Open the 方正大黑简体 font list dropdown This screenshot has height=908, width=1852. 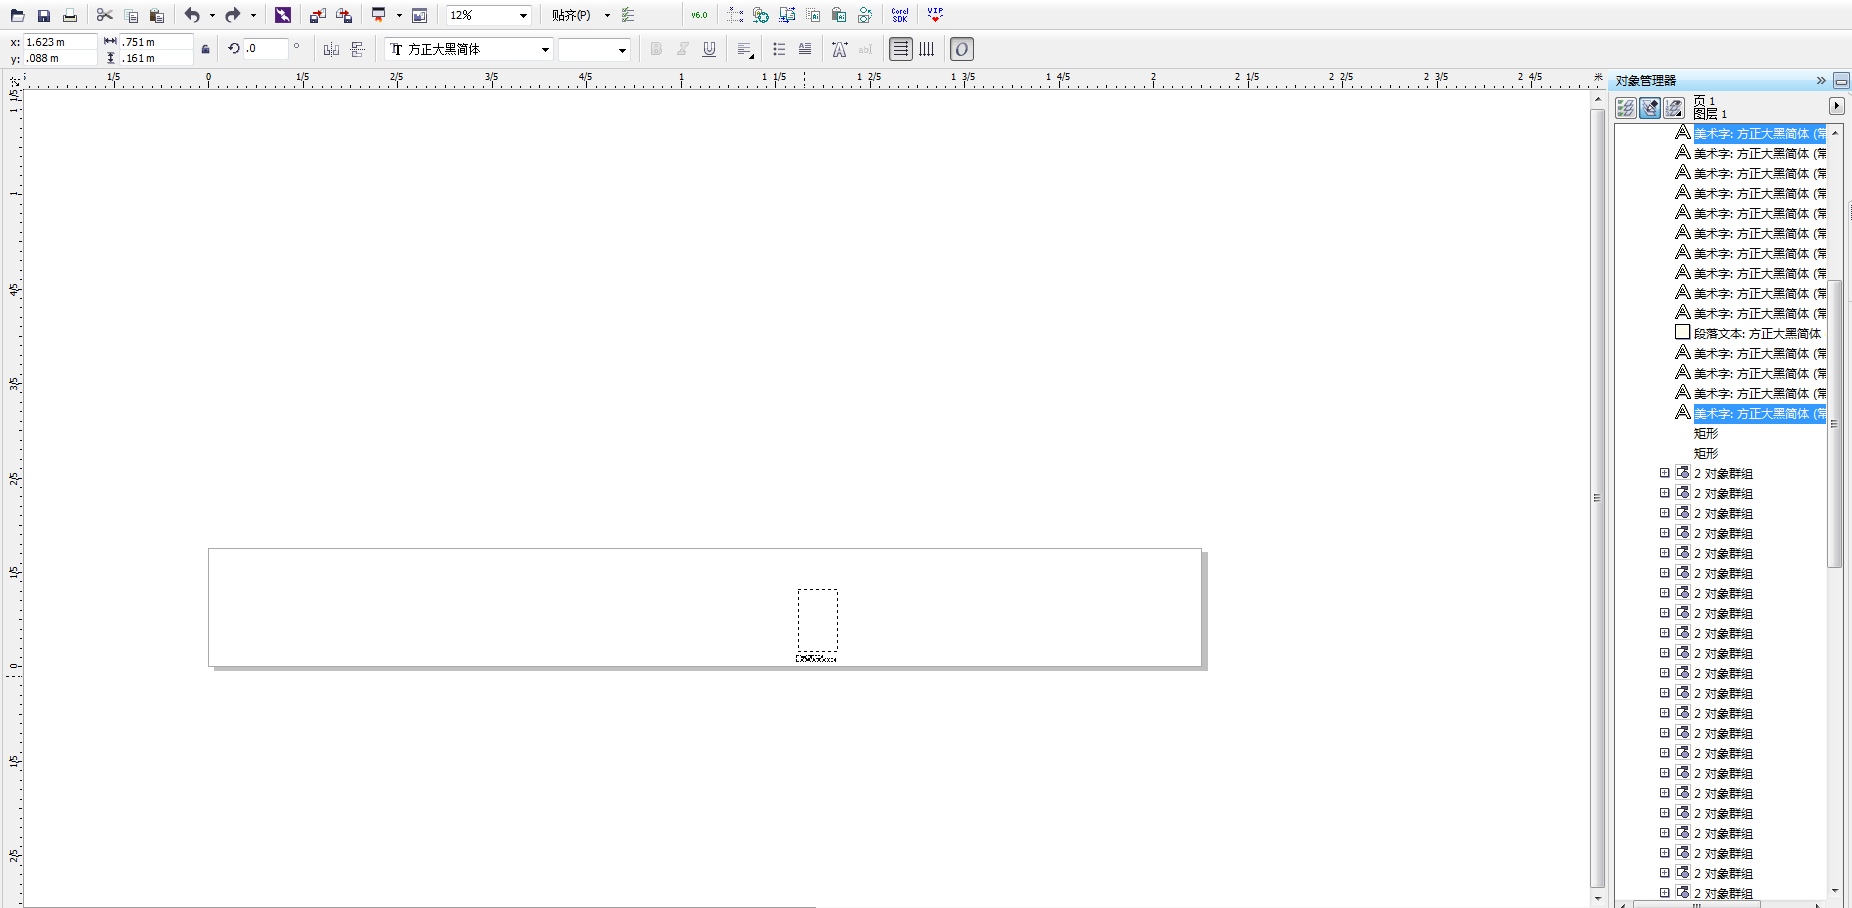(x=545, y=49)
